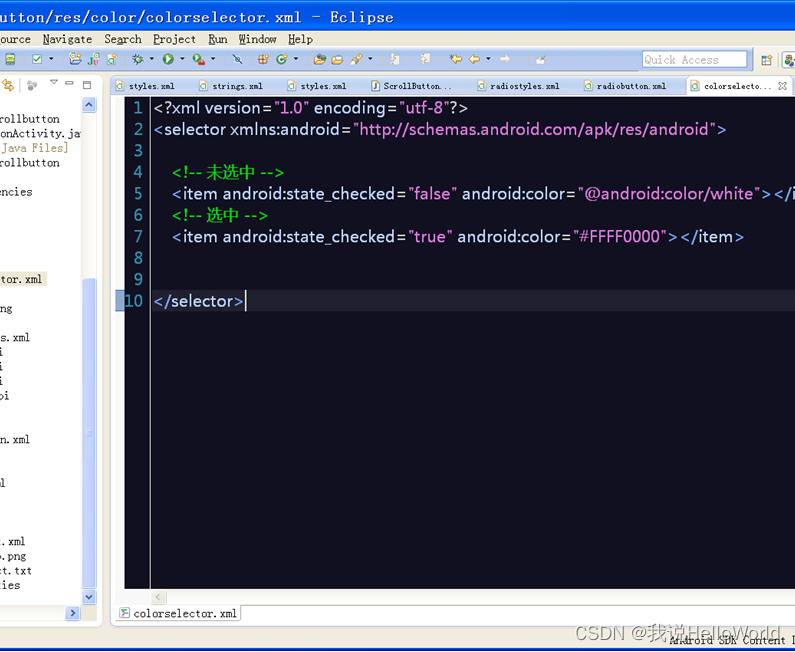The image size is (795, 652).
Task: Click the Open Perspective icon
Action: coord(767,60)
